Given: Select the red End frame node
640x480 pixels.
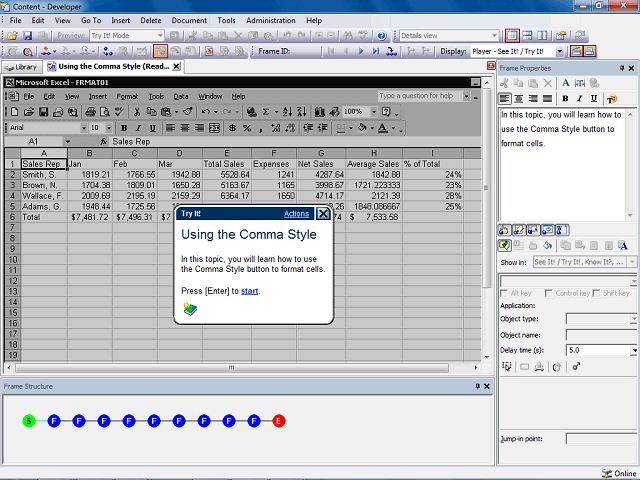Looking at the screenshot, I should pos(279,421).
